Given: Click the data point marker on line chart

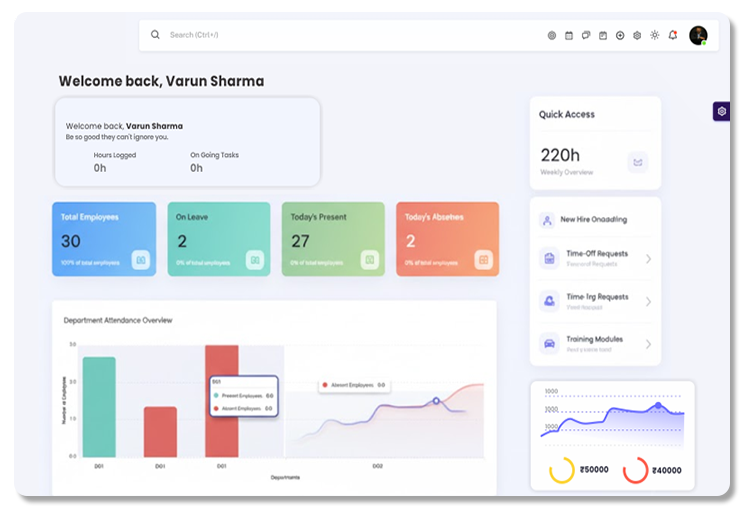Looking at the screenshot, I should tap(435, 401).
